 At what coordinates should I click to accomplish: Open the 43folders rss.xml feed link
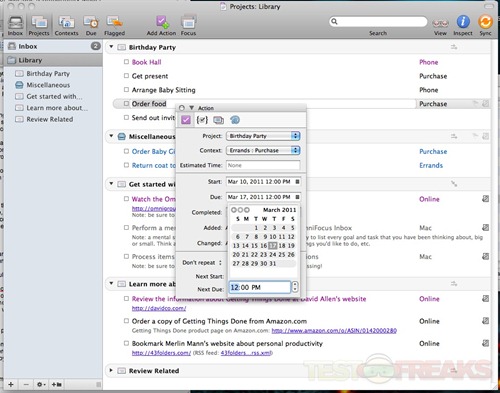(246, 353)
